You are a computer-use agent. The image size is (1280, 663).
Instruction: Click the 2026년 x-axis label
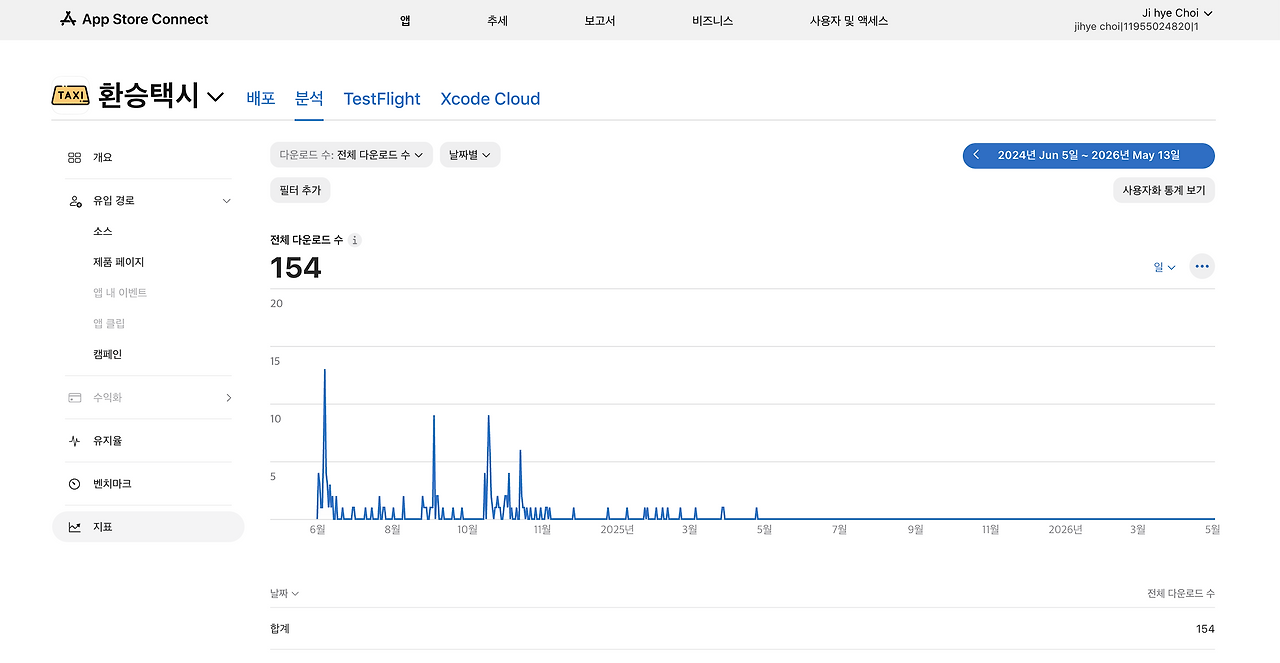[1065, 530]
